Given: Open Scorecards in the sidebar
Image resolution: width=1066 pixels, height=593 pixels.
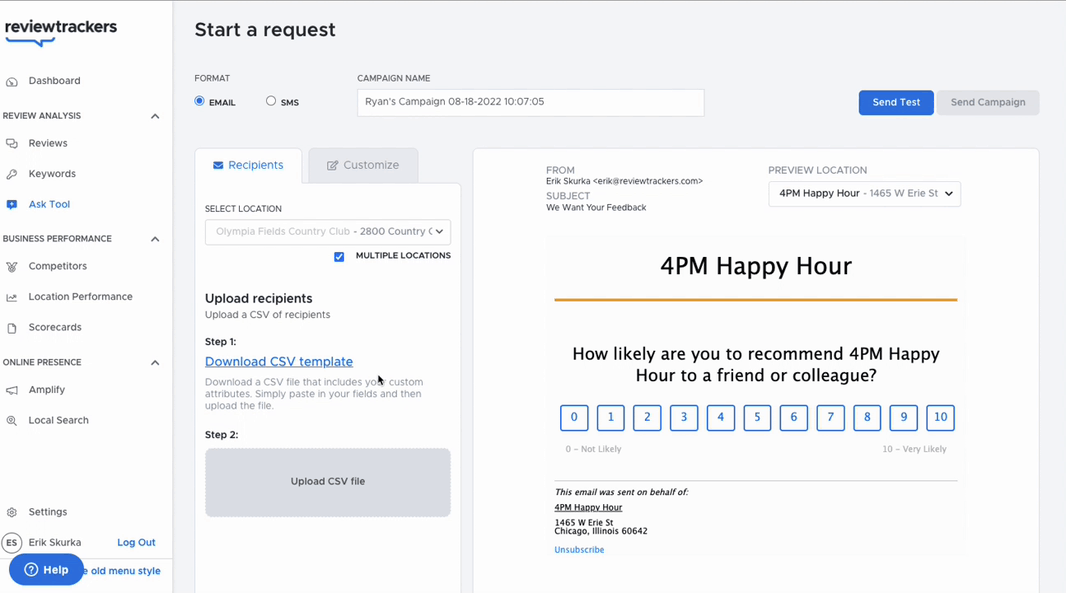Looking at the screenshot, I should (x=55, y=328).
